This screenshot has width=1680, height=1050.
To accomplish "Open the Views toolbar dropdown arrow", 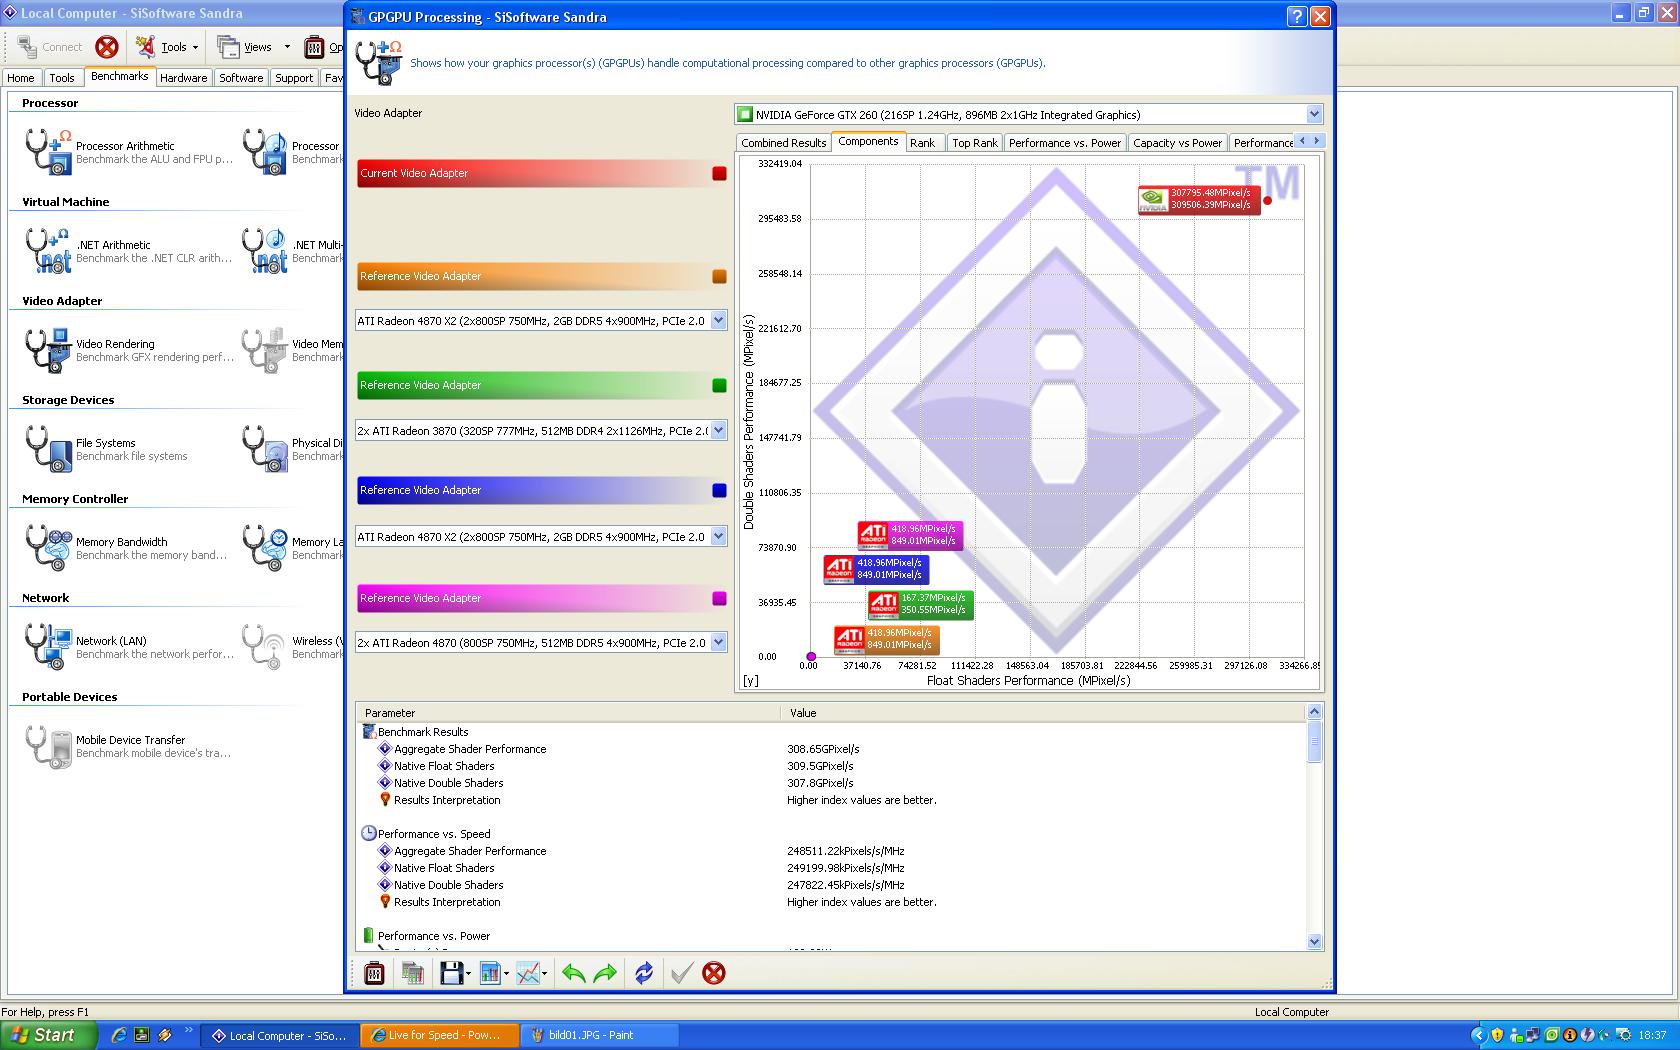I will [287, 47].
